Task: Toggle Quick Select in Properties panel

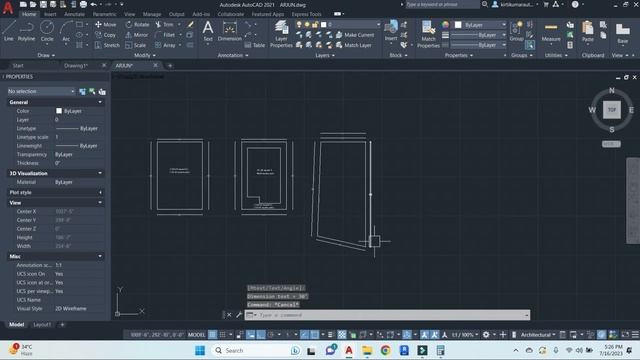Action: [x=102, y=91]
